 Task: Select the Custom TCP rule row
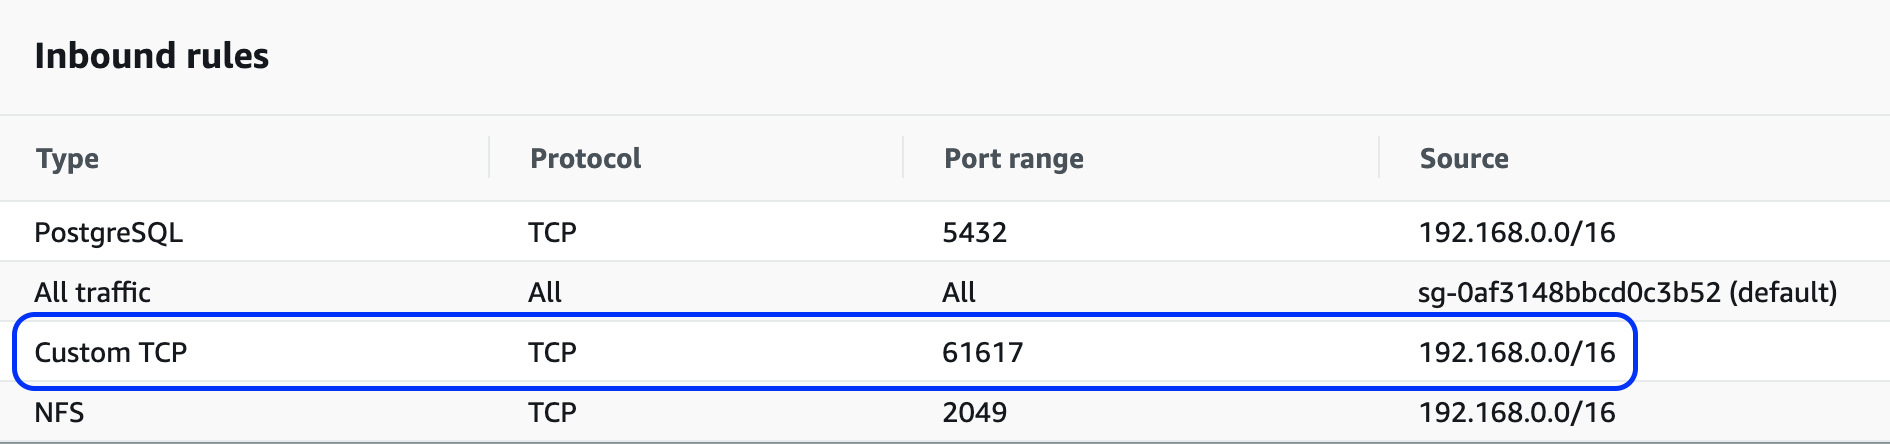pyautogui.click(x=110, y=353)
